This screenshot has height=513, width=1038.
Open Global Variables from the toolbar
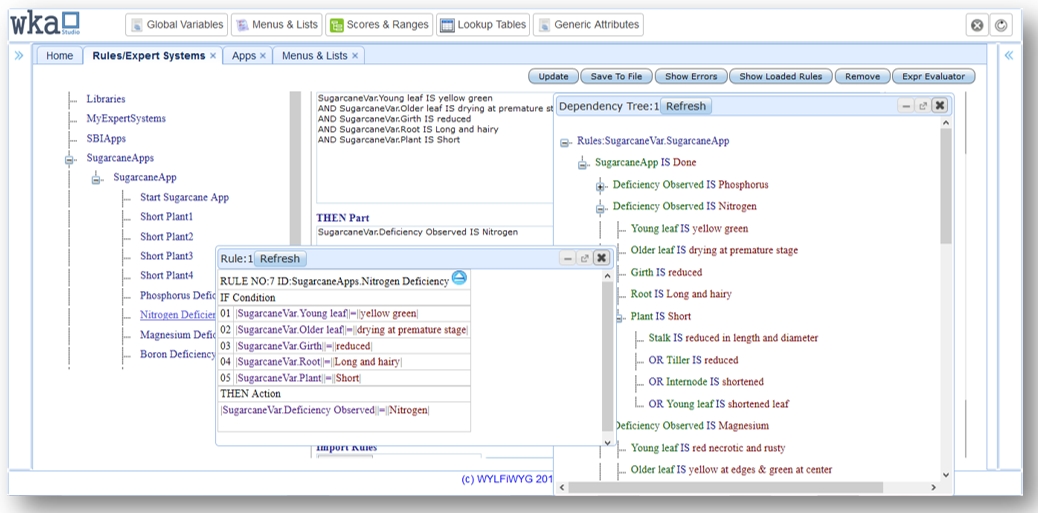point(175,24)
